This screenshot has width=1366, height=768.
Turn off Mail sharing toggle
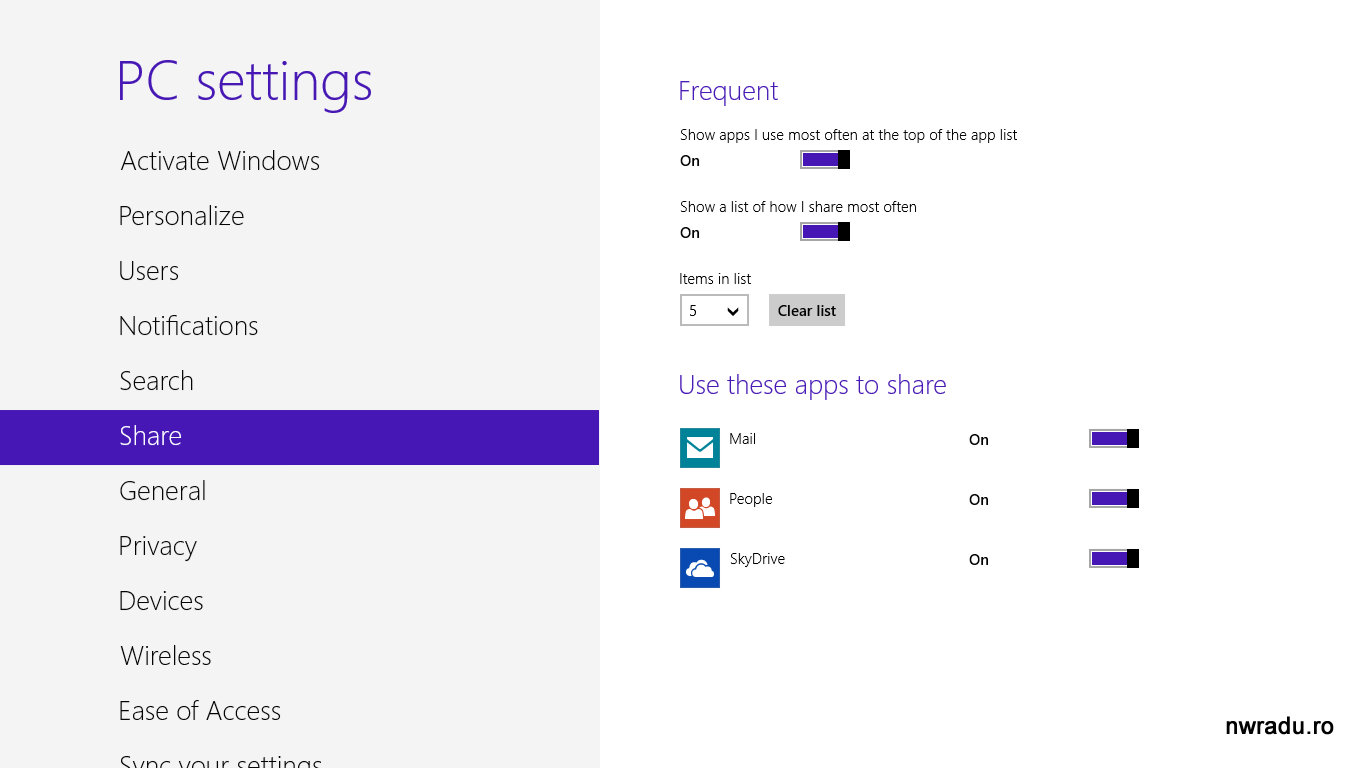click(1113, 439)
